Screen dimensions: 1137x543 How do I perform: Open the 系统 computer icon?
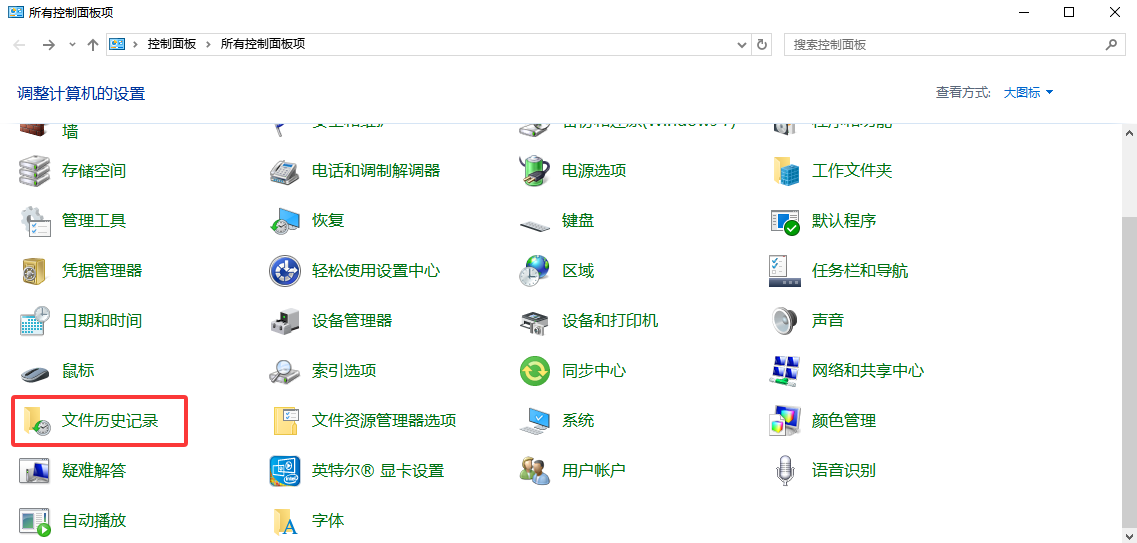tap(534, 420)
